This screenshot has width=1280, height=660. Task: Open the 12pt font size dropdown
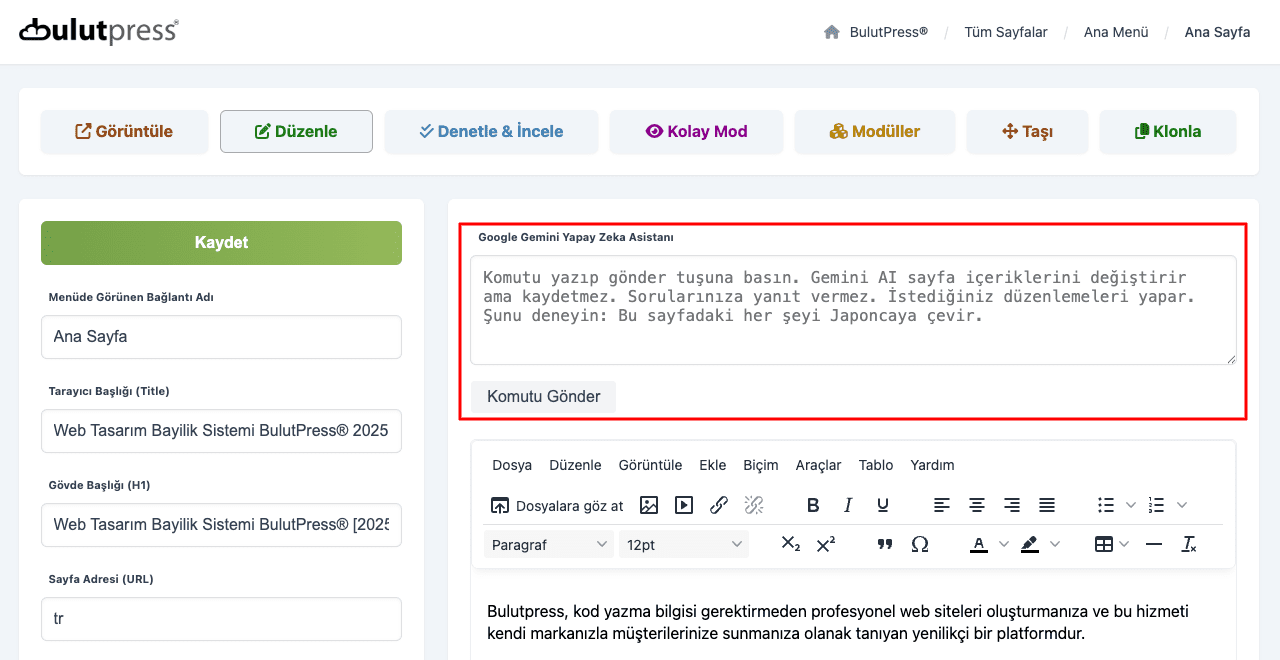point(684,544)
